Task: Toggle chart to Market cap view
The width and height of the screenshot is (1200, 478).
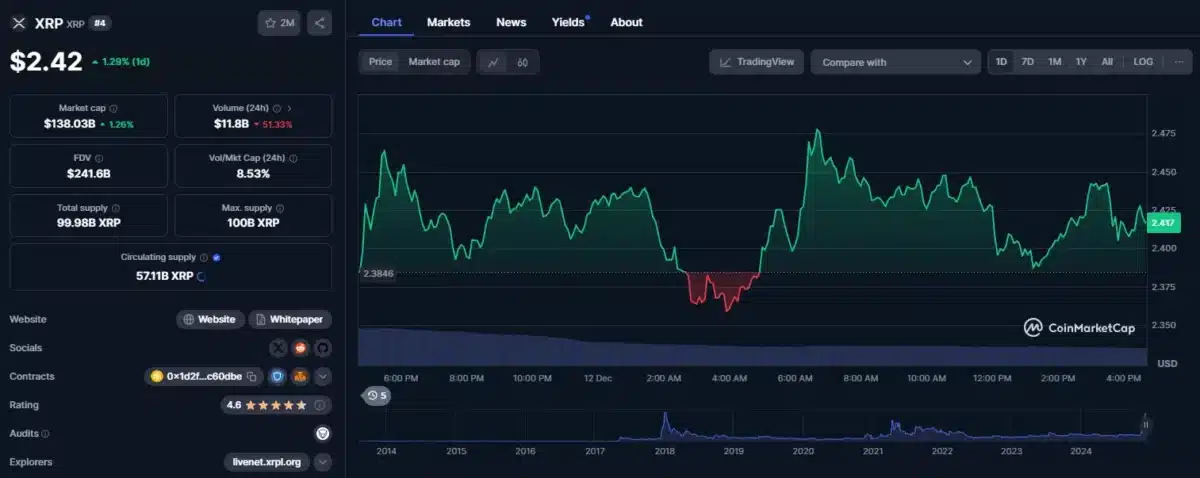Action: pos(434,62)
